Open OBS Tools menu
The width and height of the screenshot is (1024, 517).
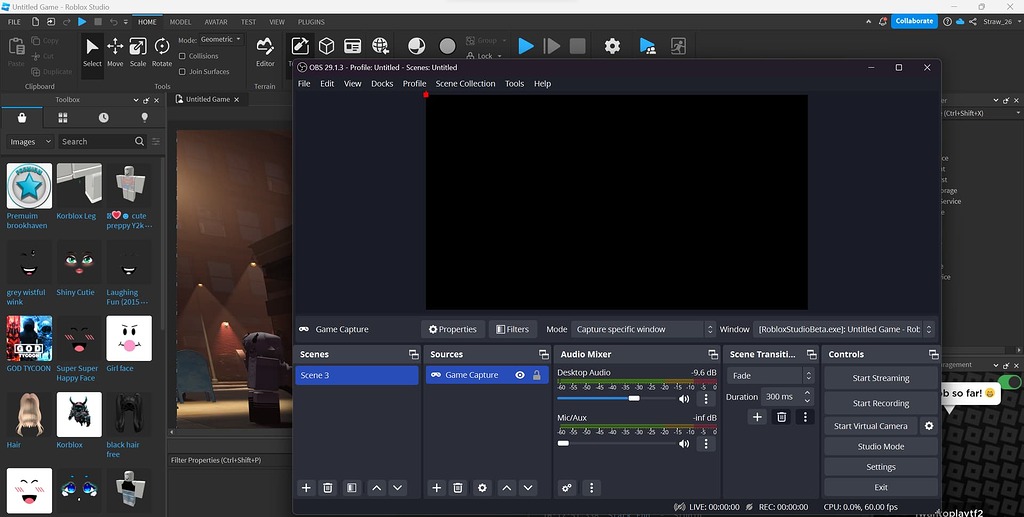[515, 84]
